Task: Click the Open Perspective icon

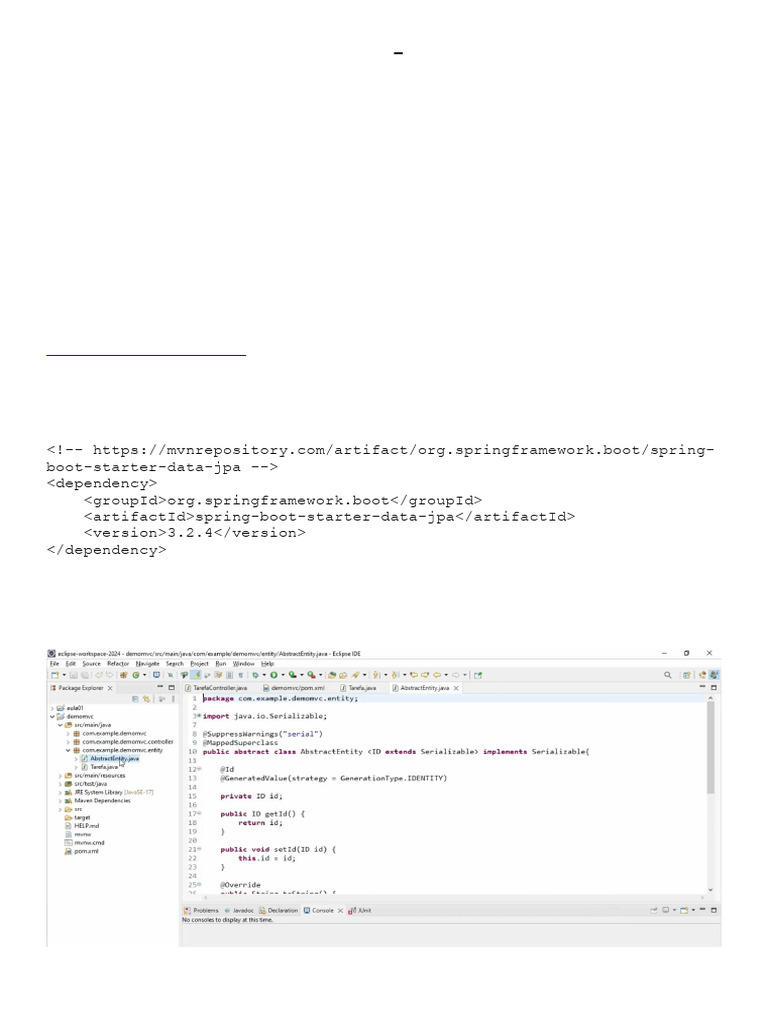Action: click(x=686, y=675)
